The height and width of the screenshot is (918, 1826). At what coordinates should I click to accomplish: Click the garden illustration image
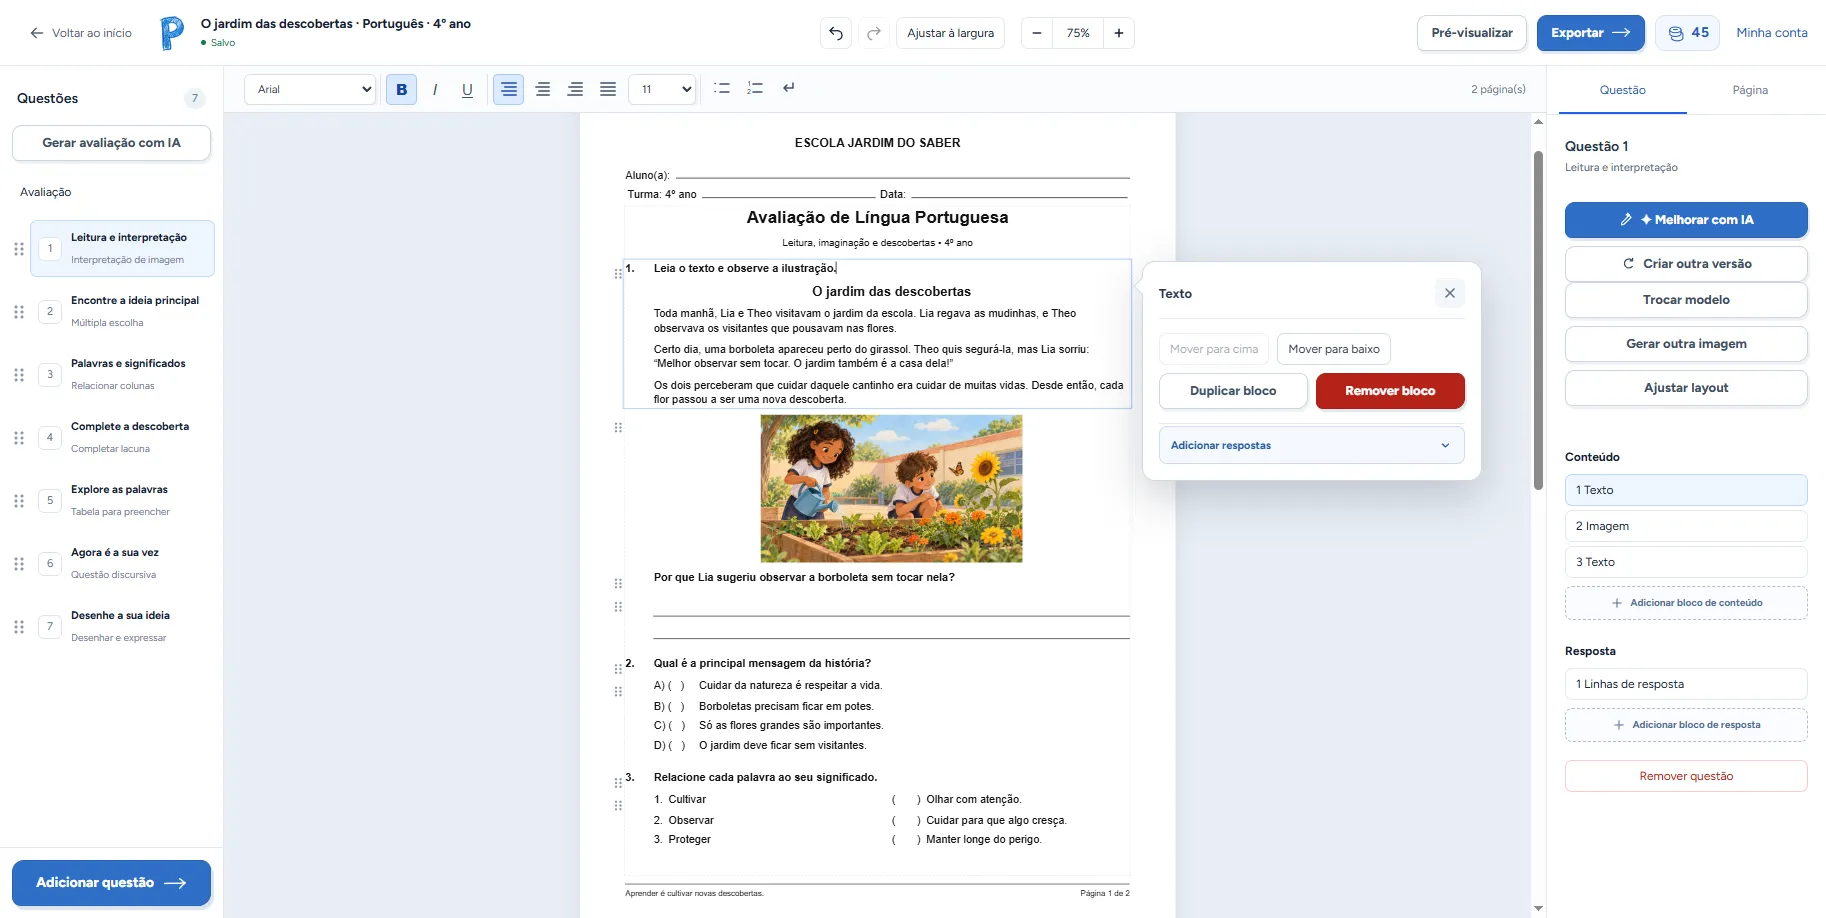891,489
